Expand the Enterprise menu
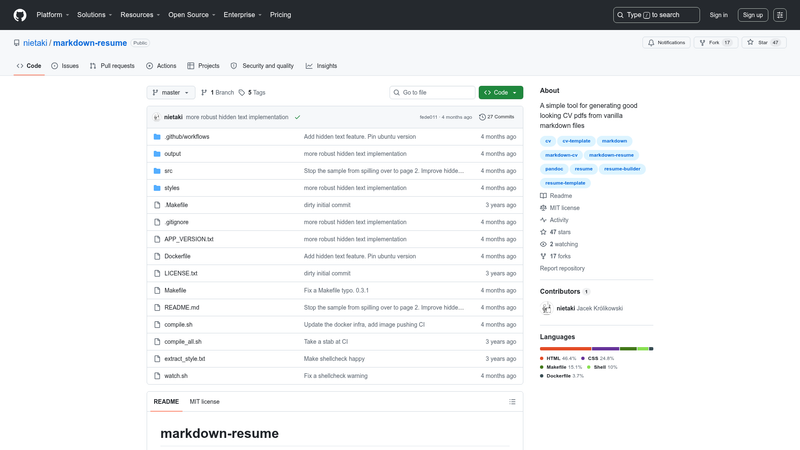 pos(242,15)
